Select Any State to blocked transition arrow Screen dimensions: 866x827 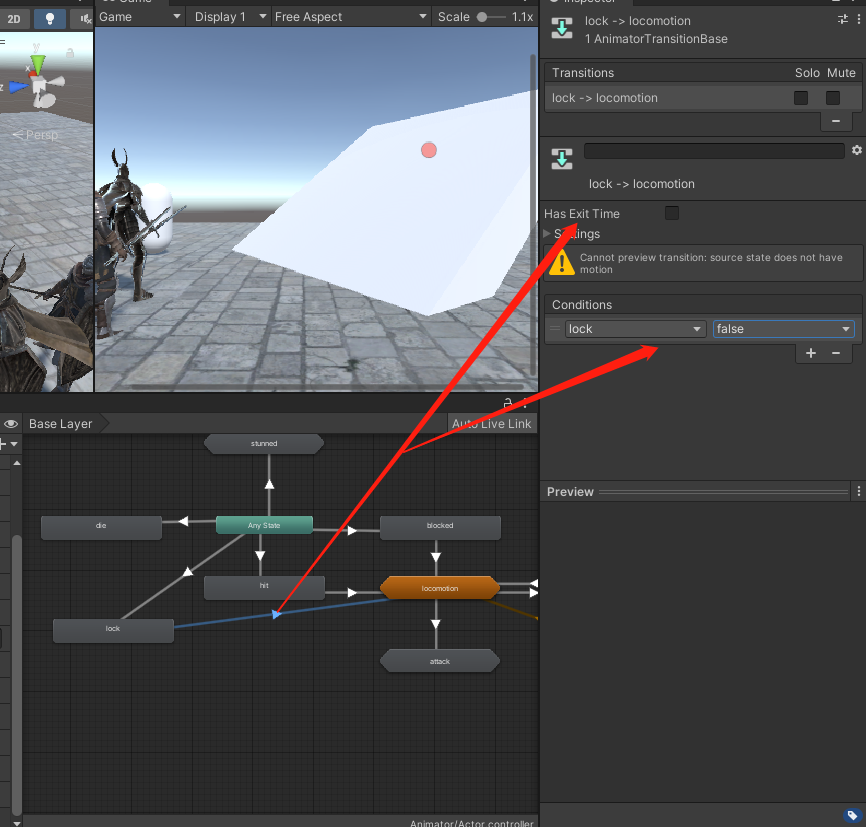click(352, 531)
